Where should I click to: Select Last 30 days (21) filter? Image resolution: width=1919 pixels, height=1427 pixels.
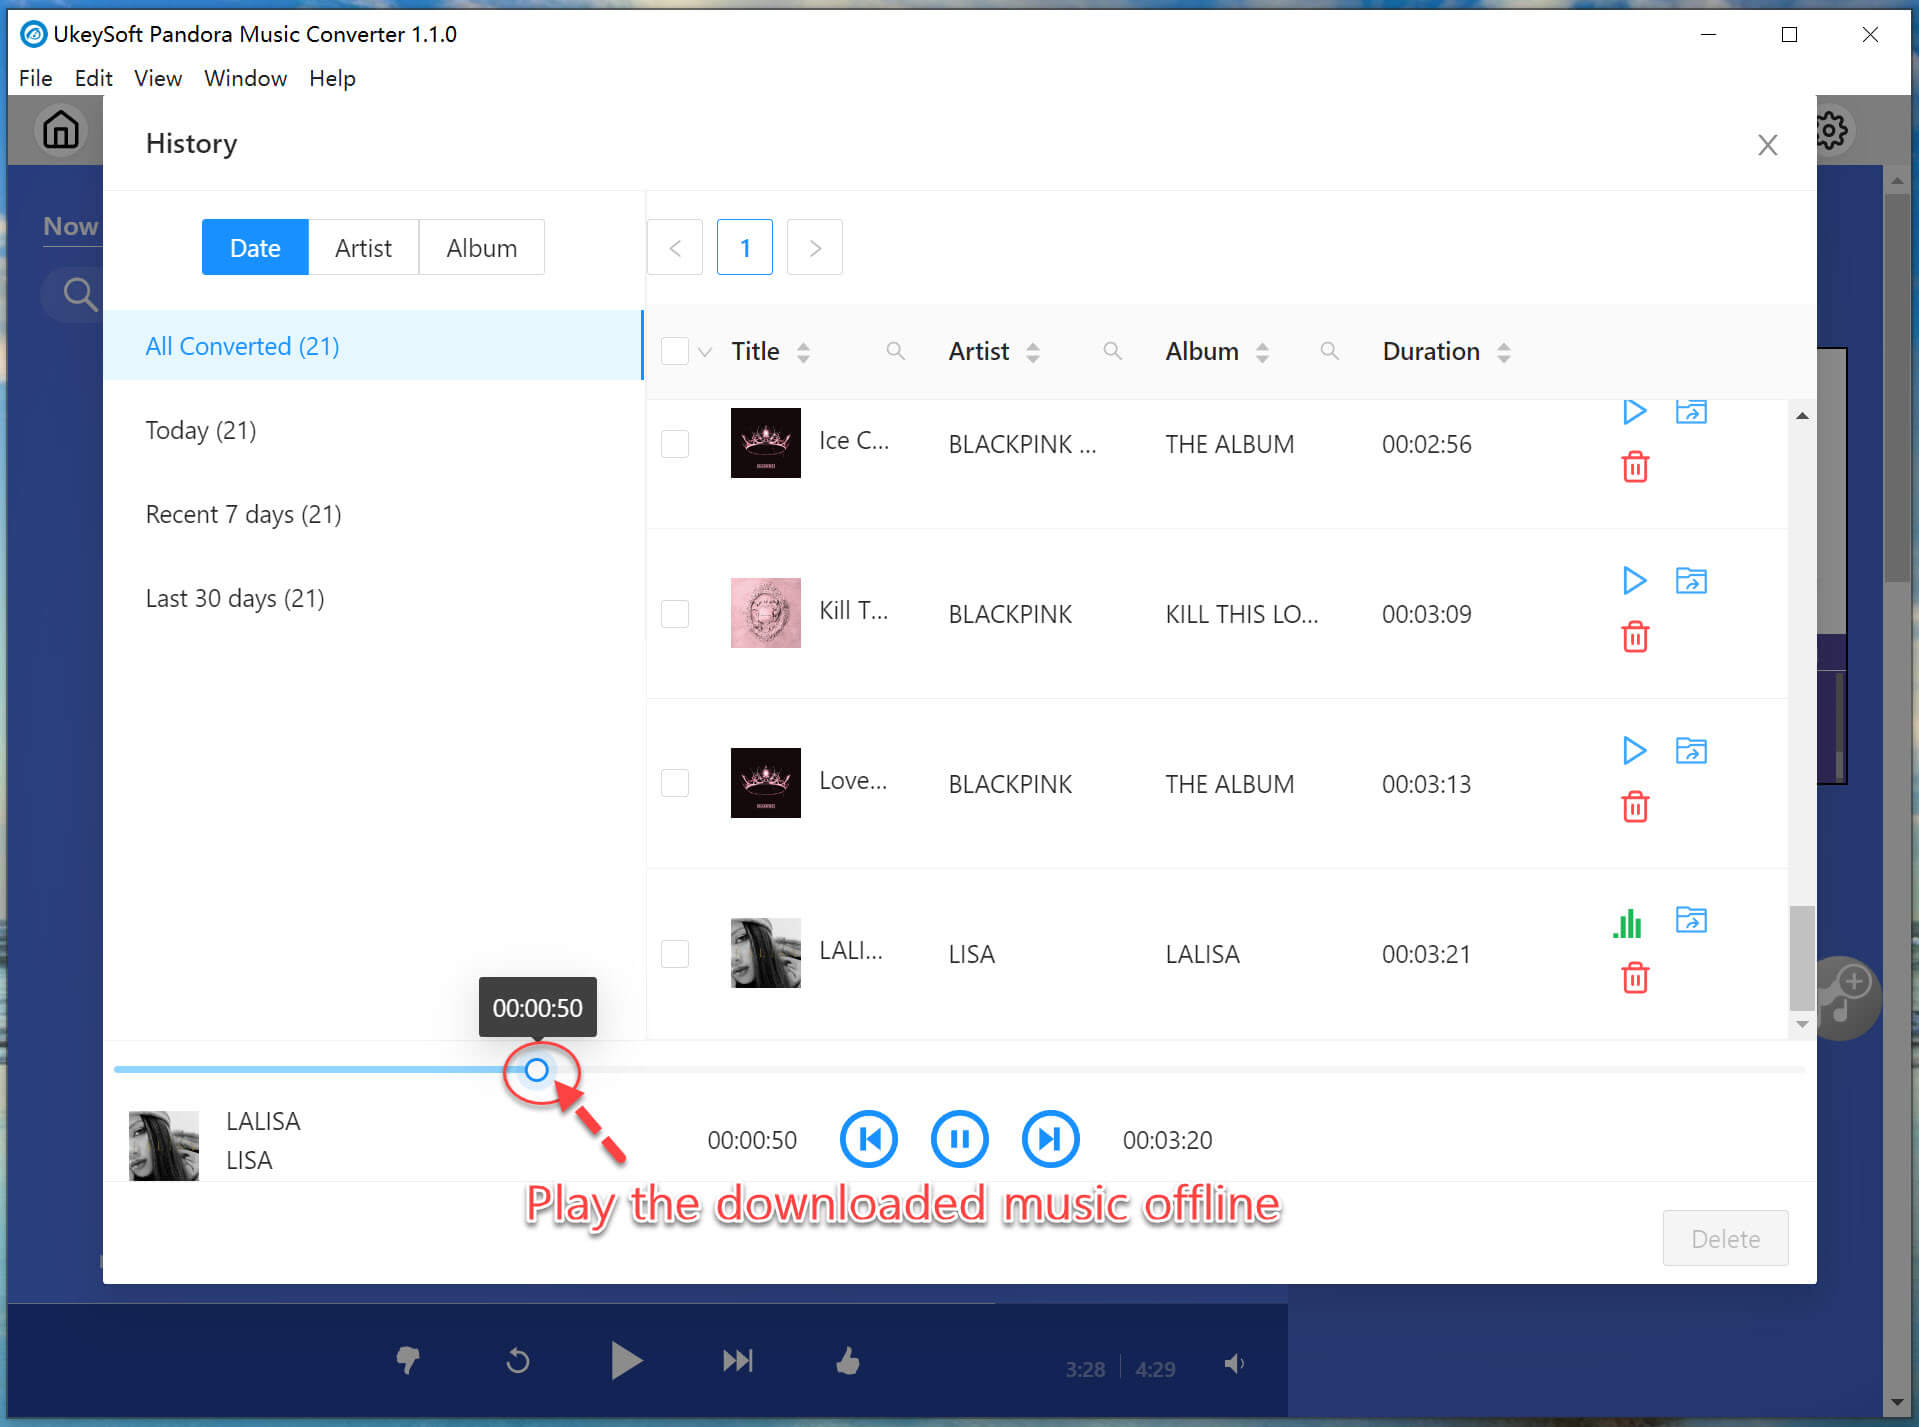[373, 597]
